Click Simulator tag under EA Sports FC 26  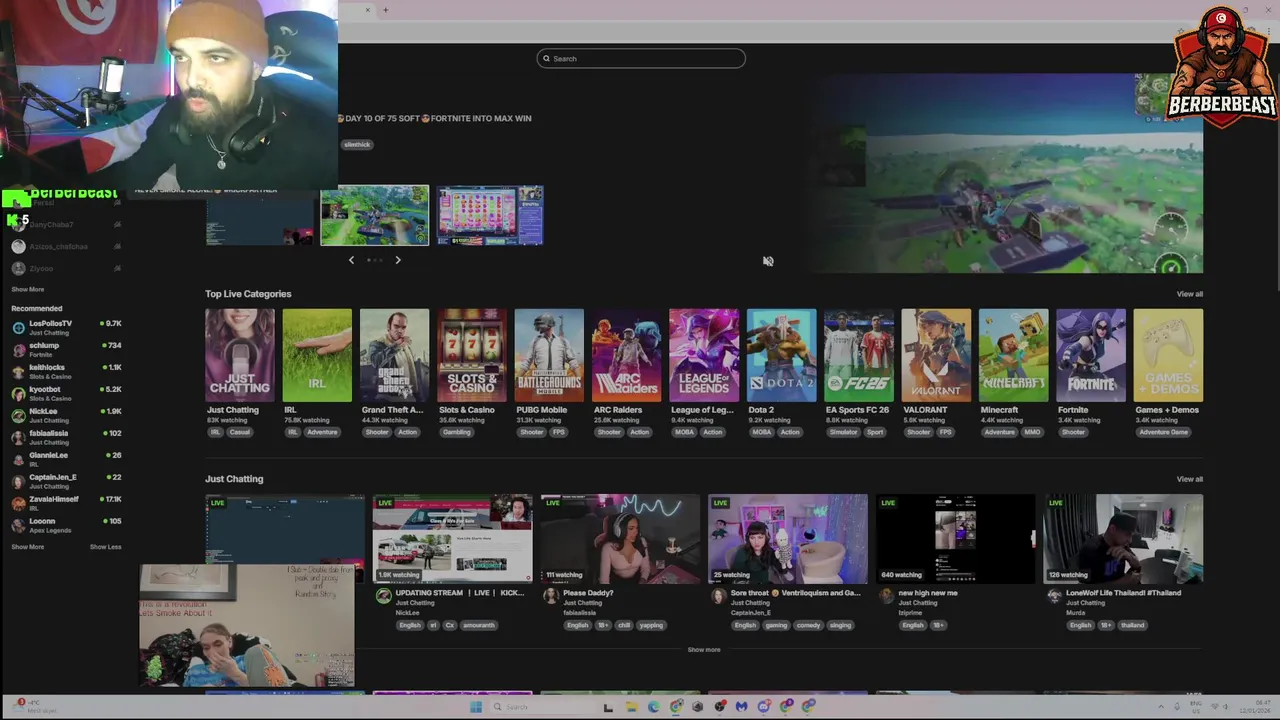pos(843,432)
